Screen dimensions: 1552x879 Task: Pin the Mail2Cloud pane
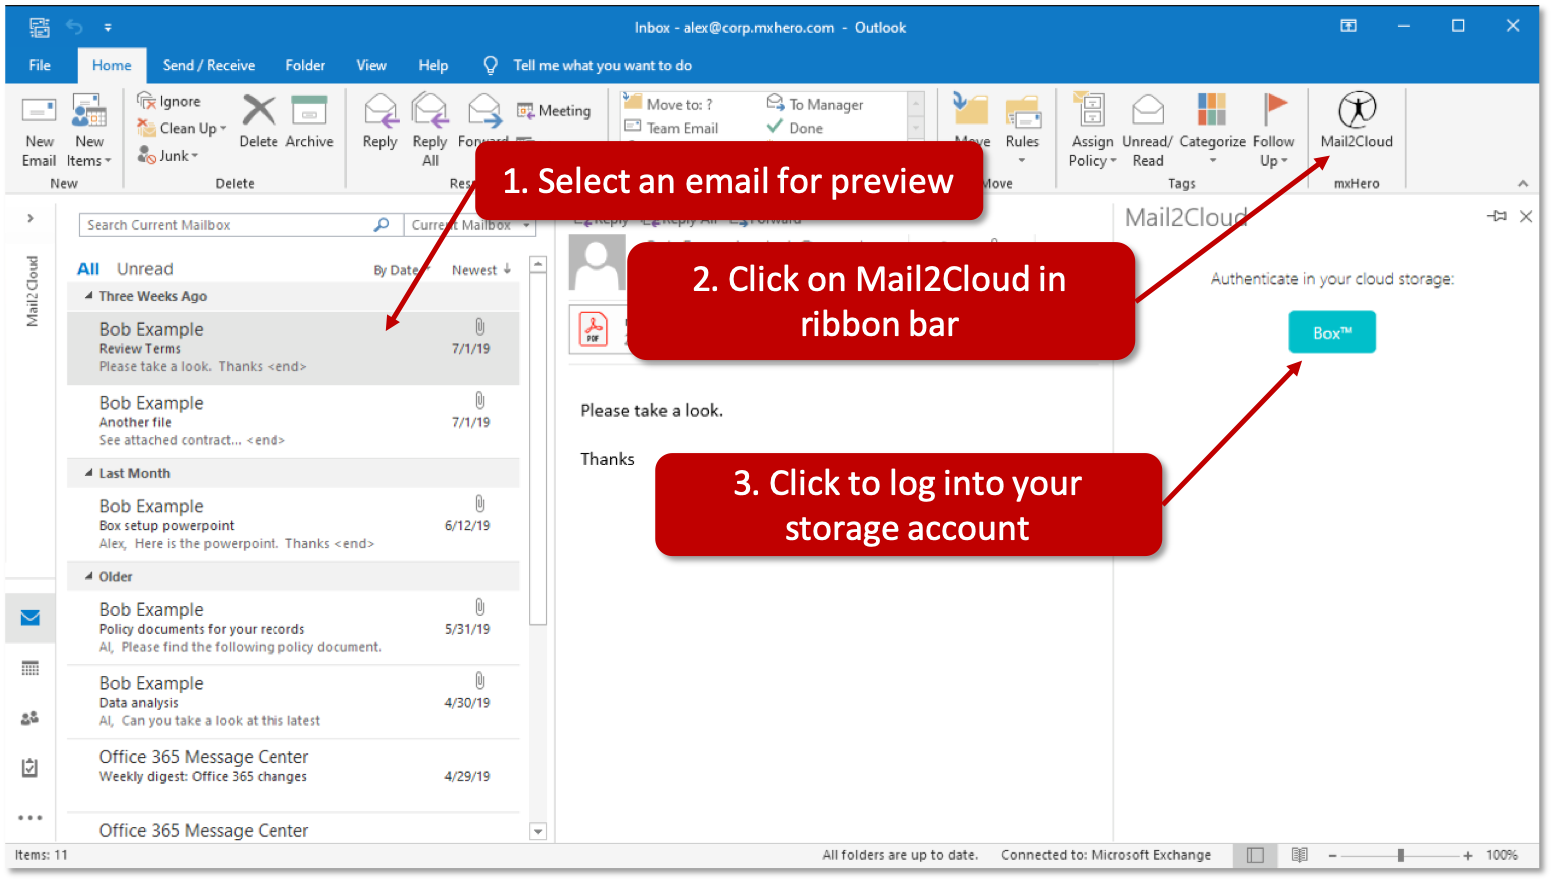[x=1497, y=216]
